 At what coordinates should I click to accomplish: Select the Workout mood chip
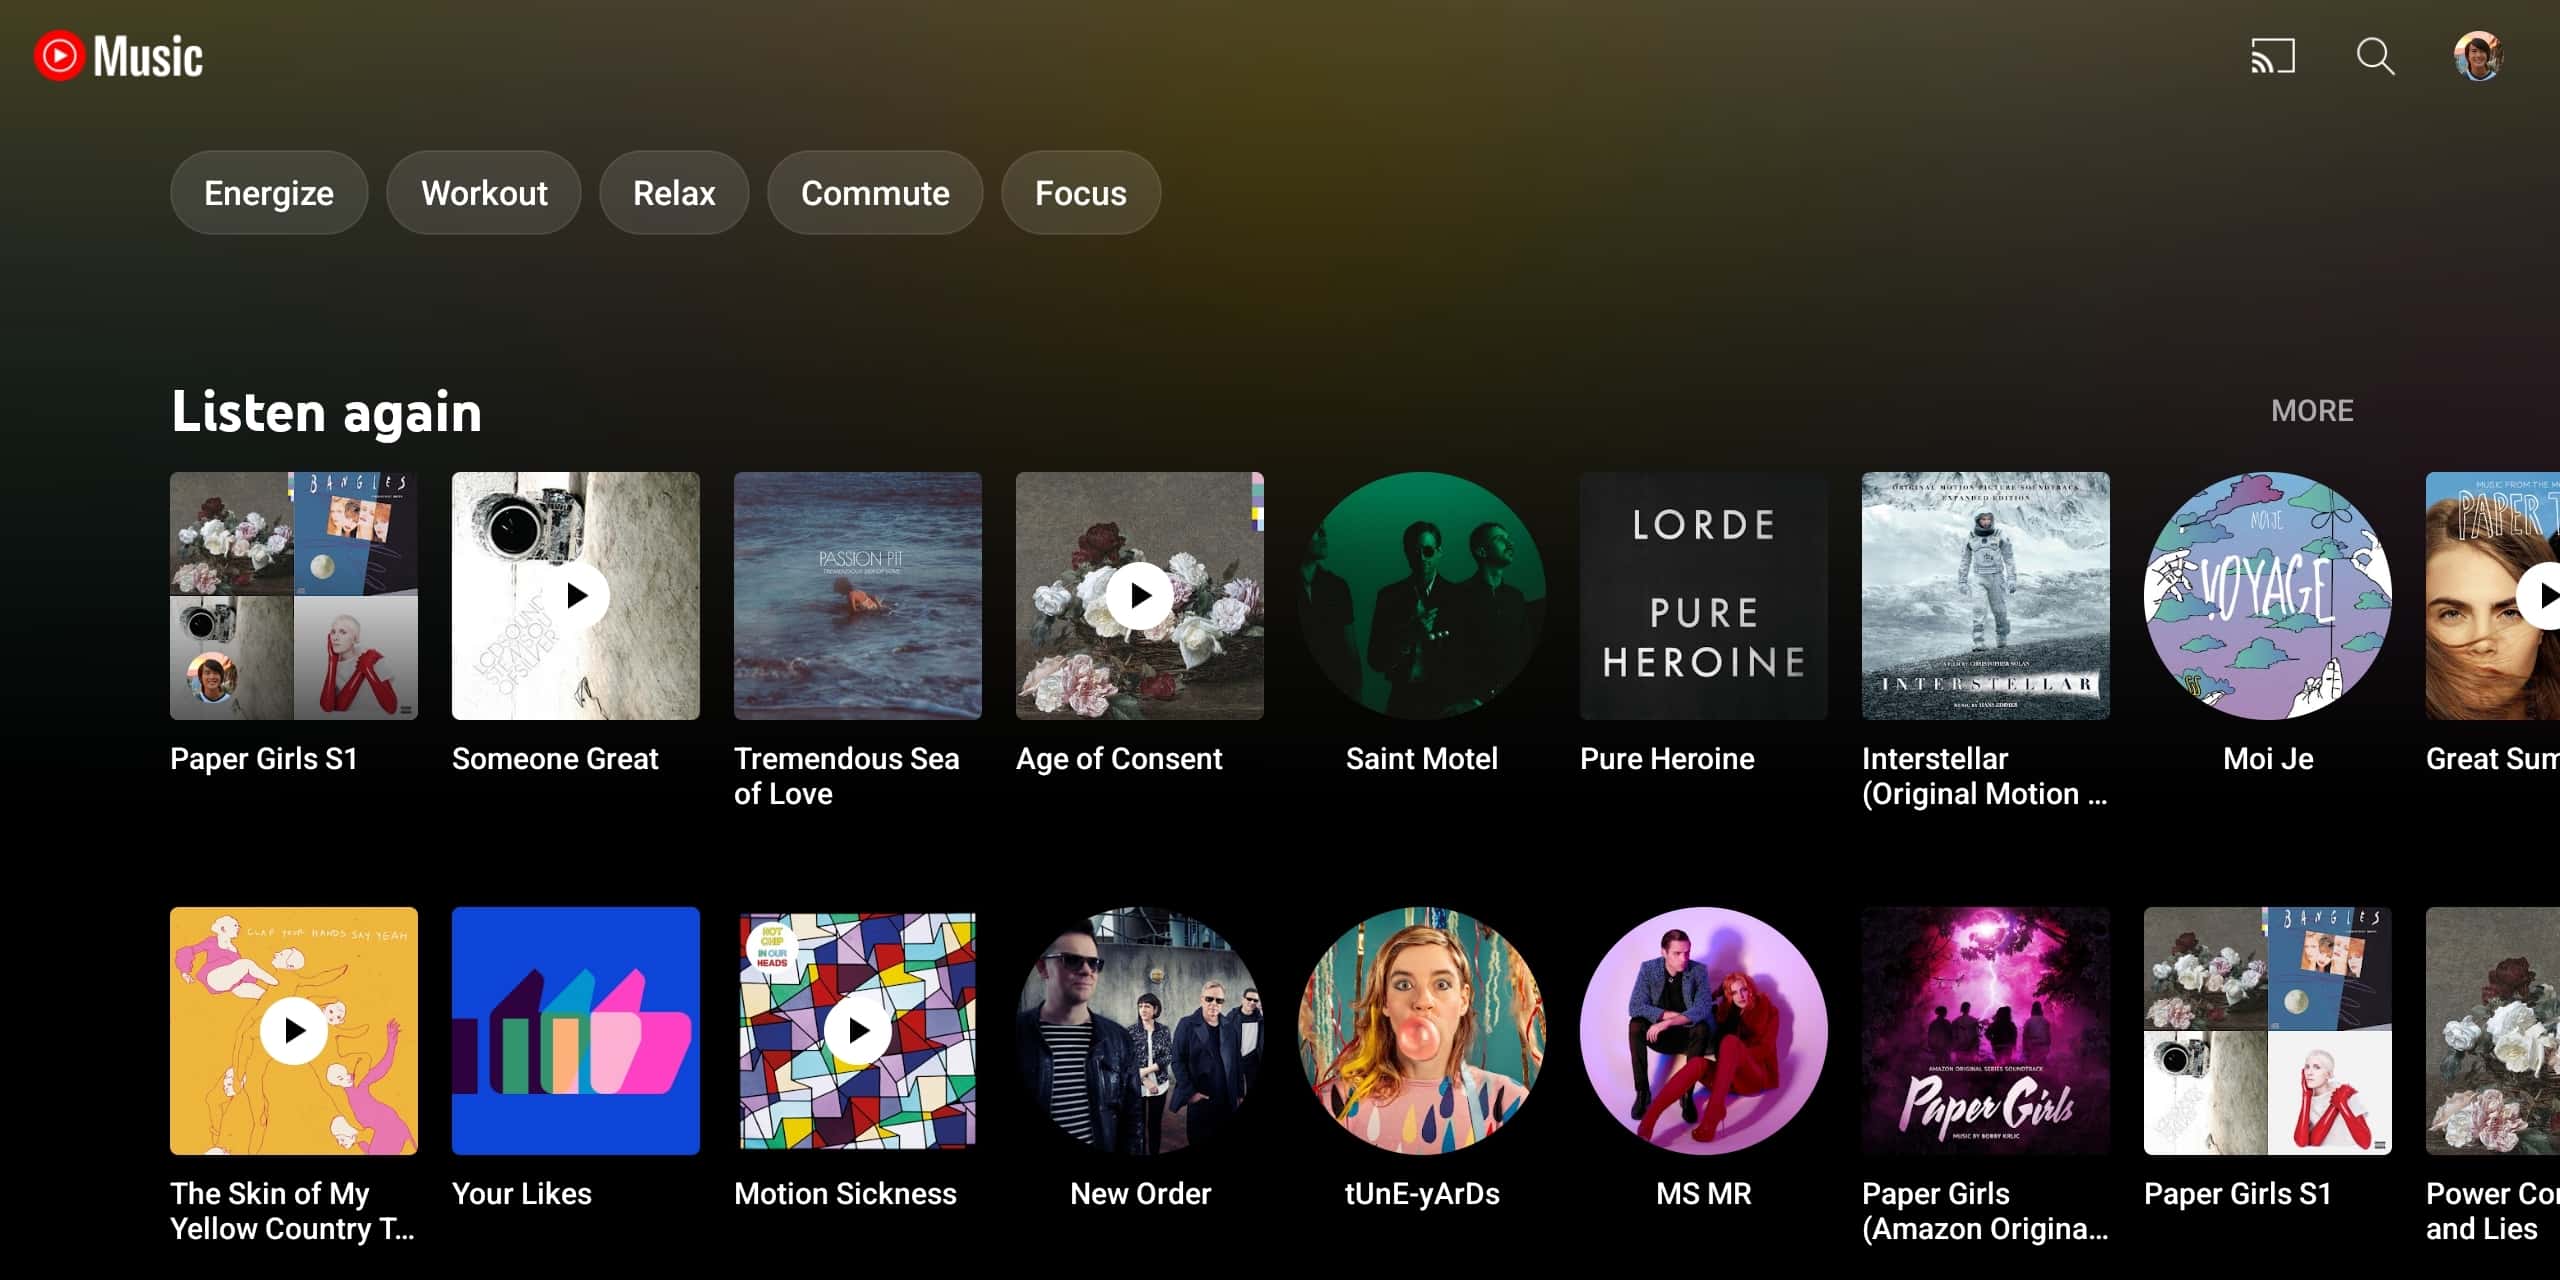point(484,193)
